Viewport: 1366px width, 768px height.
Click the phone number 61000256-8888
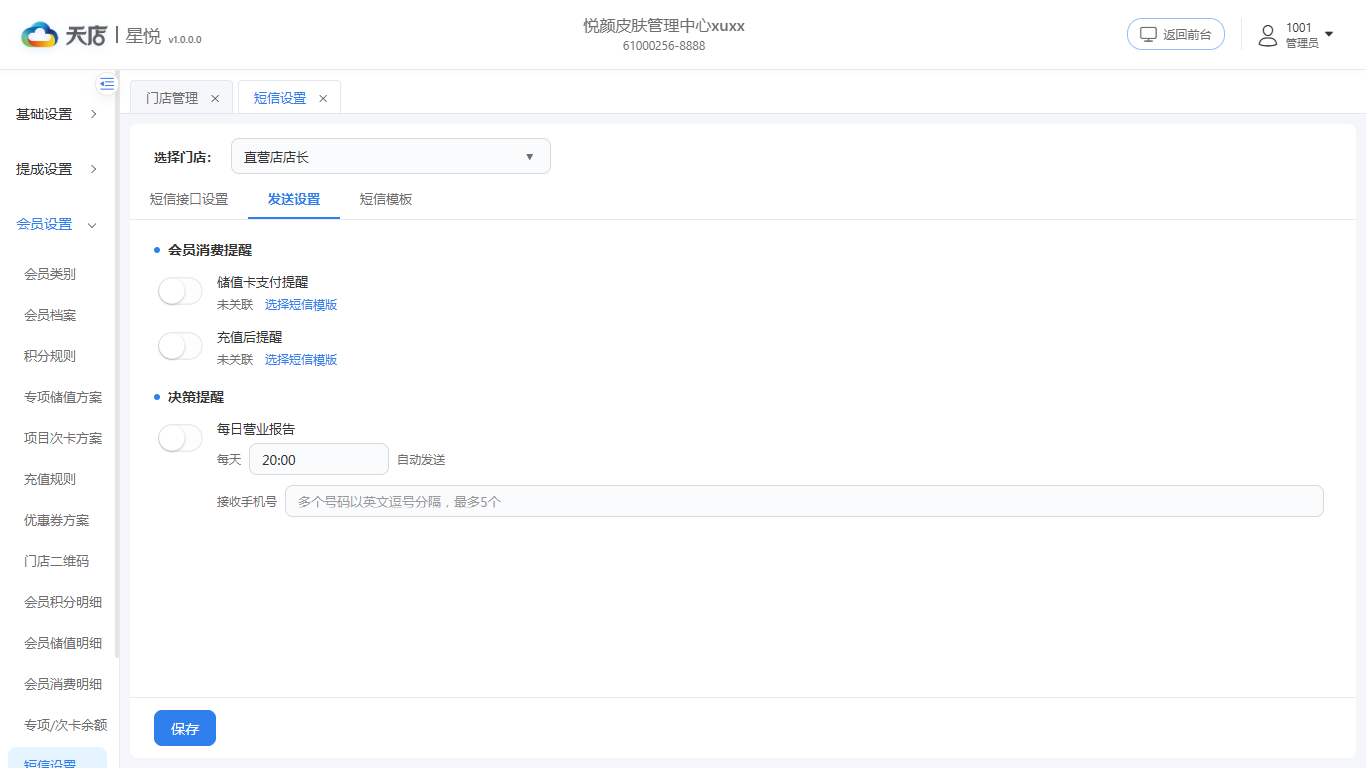point(664,46)
